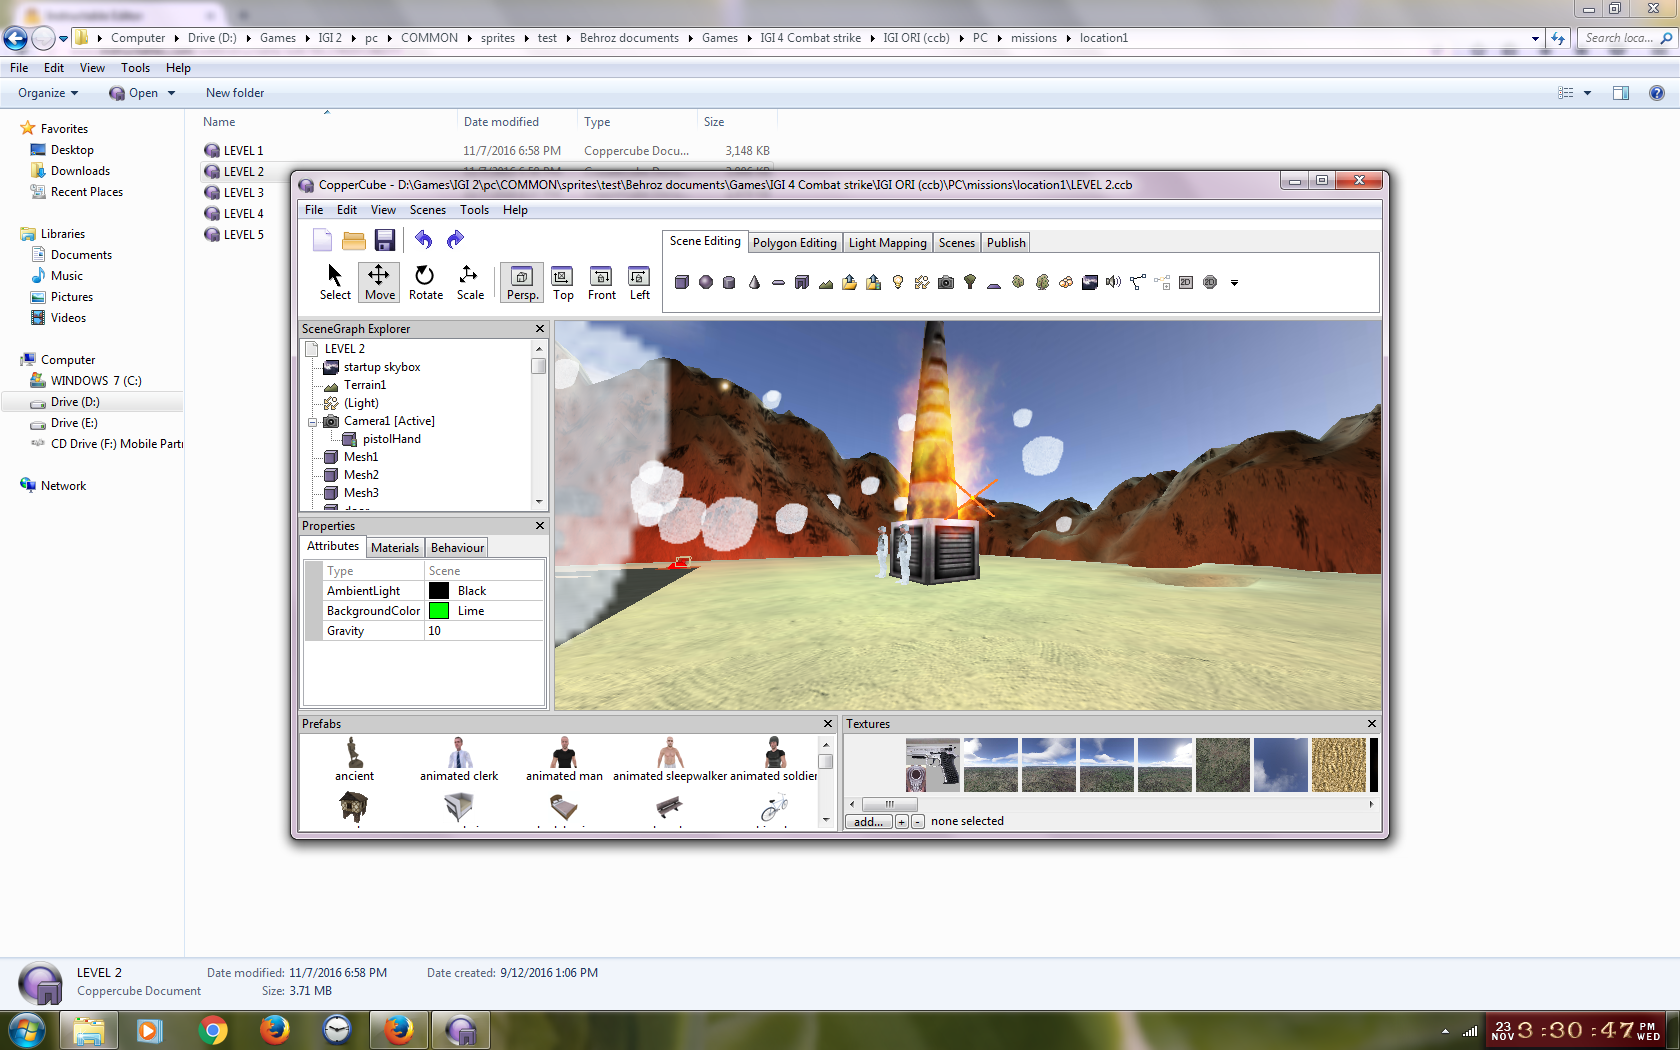Add a sphere mesh to the scene
1680x1050 pixels.
pyautogui.click(x=706, y=283)
